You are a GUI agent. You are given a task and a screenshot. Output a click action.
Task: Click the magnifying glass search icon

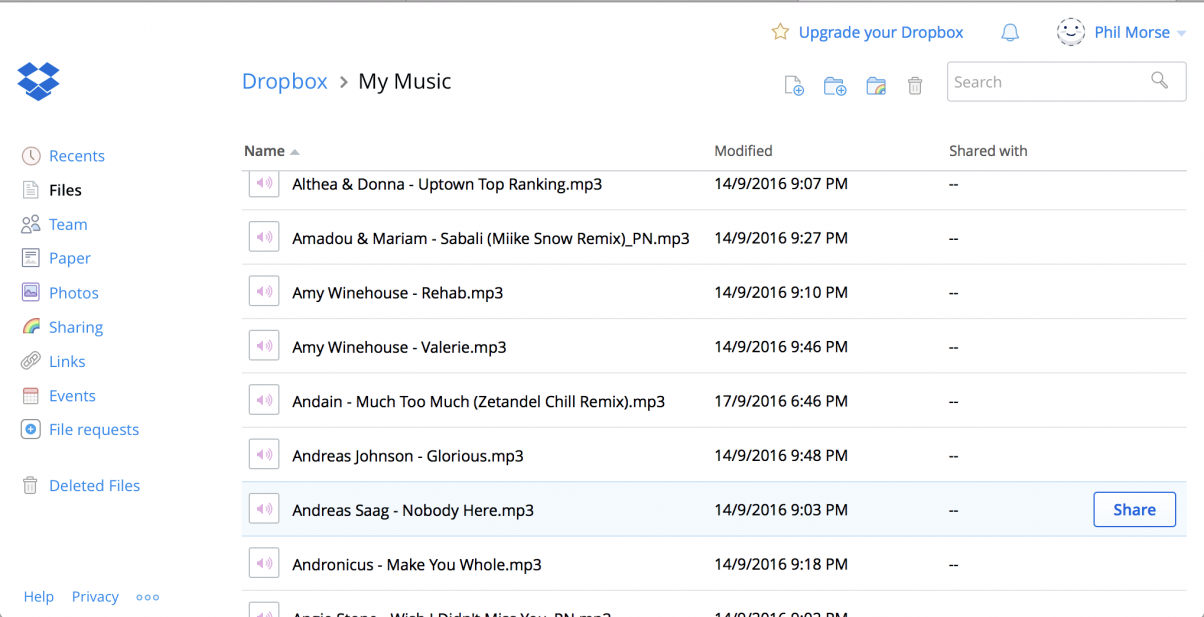tap(1159, 81)
